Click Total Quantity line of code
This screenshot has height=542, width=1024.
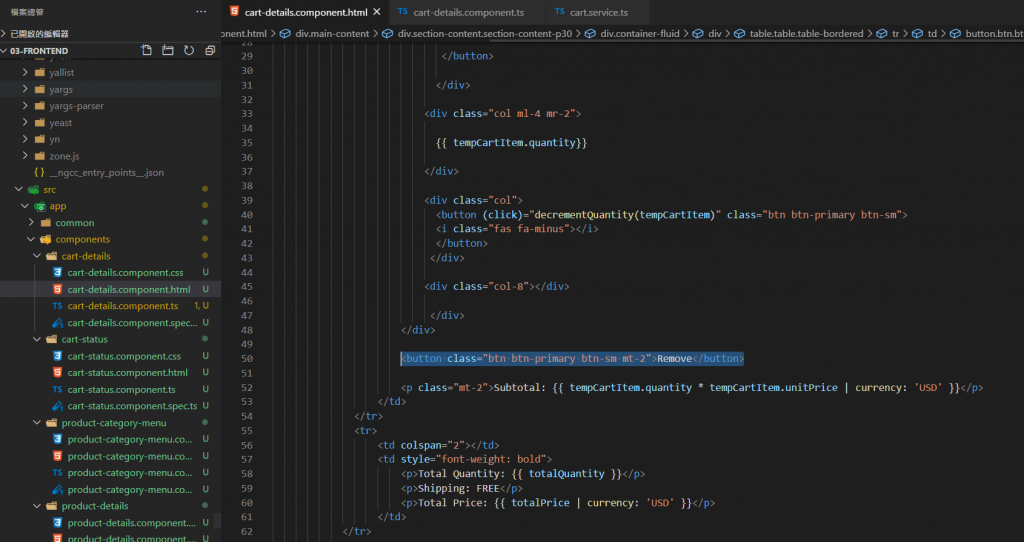point(523,473)
